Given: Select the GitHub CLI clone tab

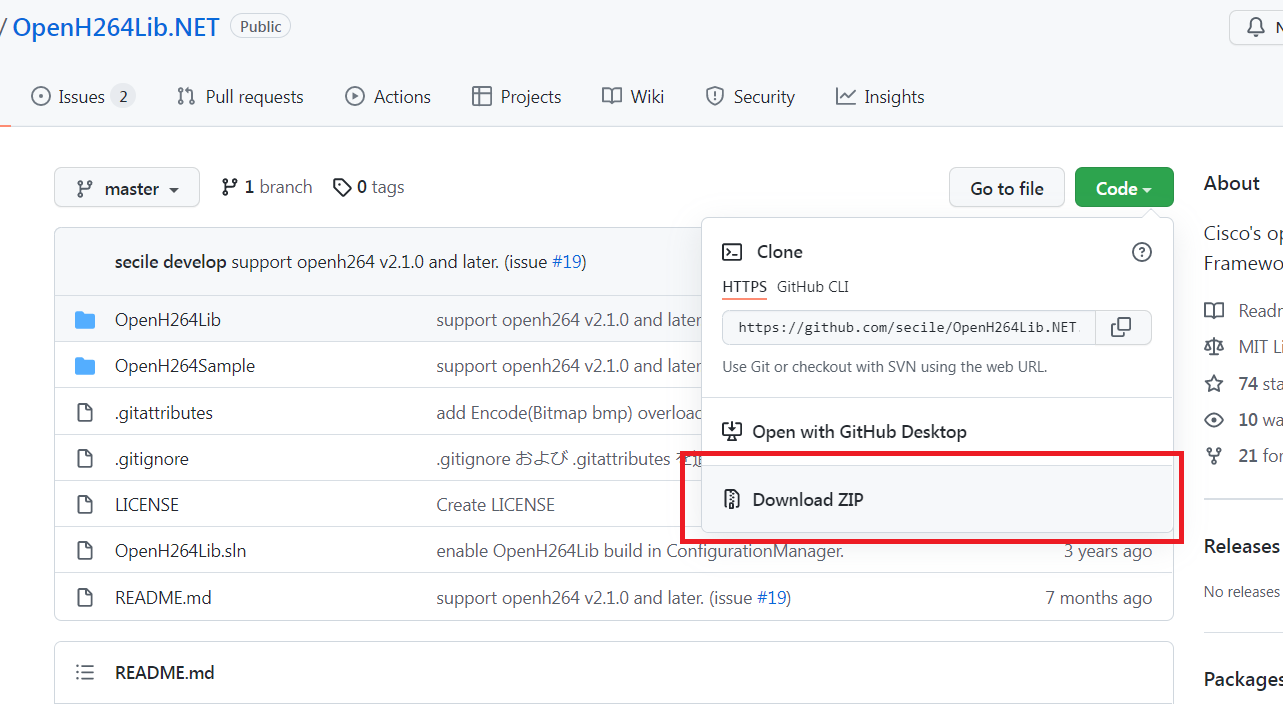Looking at the screenshot, I should pyautogui.click(x=813, y=287).
